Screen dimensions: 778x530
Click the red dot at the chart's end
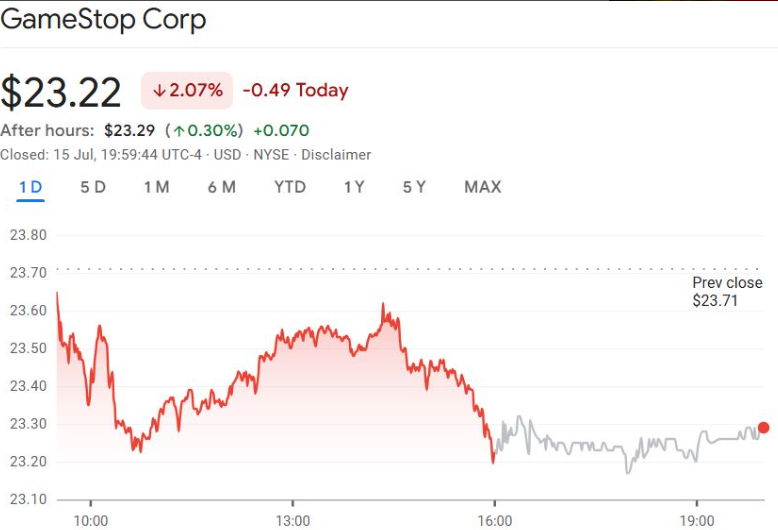(764, 428)
